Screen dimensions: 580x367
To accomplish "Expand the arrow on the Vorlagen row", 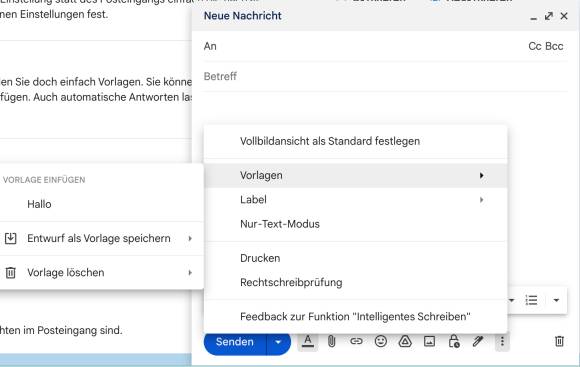I will [x=481, y=175].
